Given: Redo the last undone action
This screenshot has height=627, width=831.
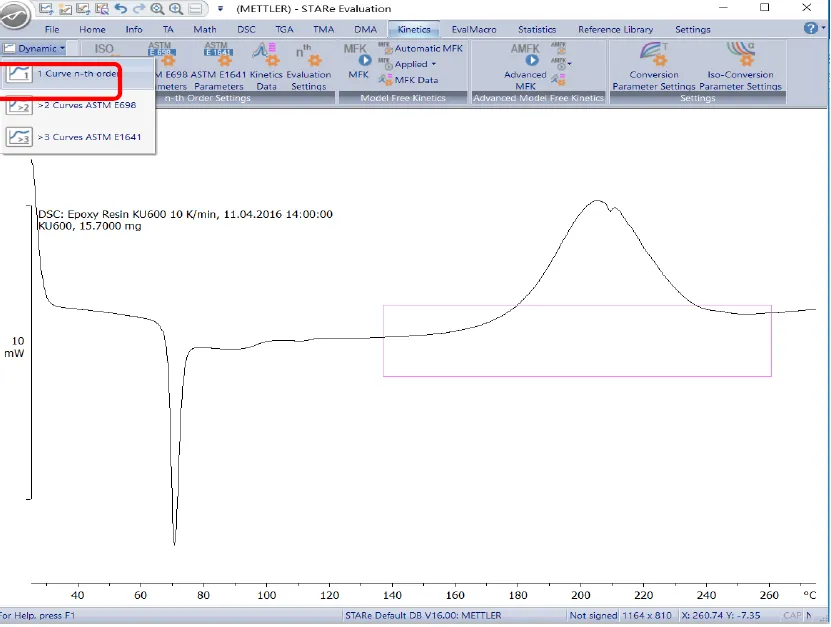Looking at the screenshot, I should 139,8.
